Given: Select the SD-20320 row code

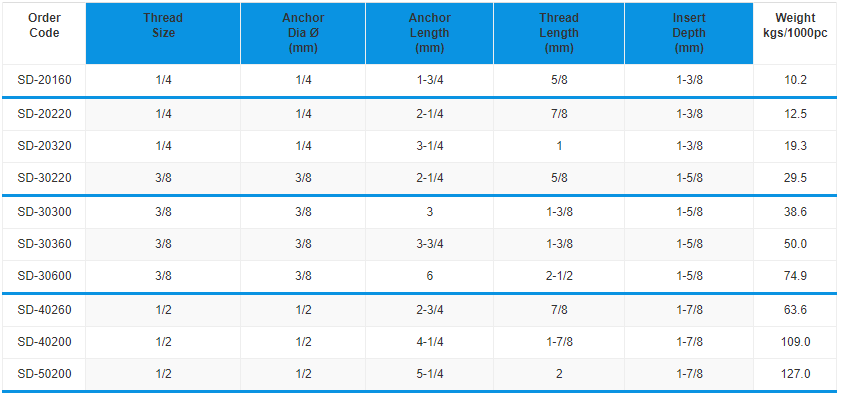Looking at the screenshot, I should (44, 146).
